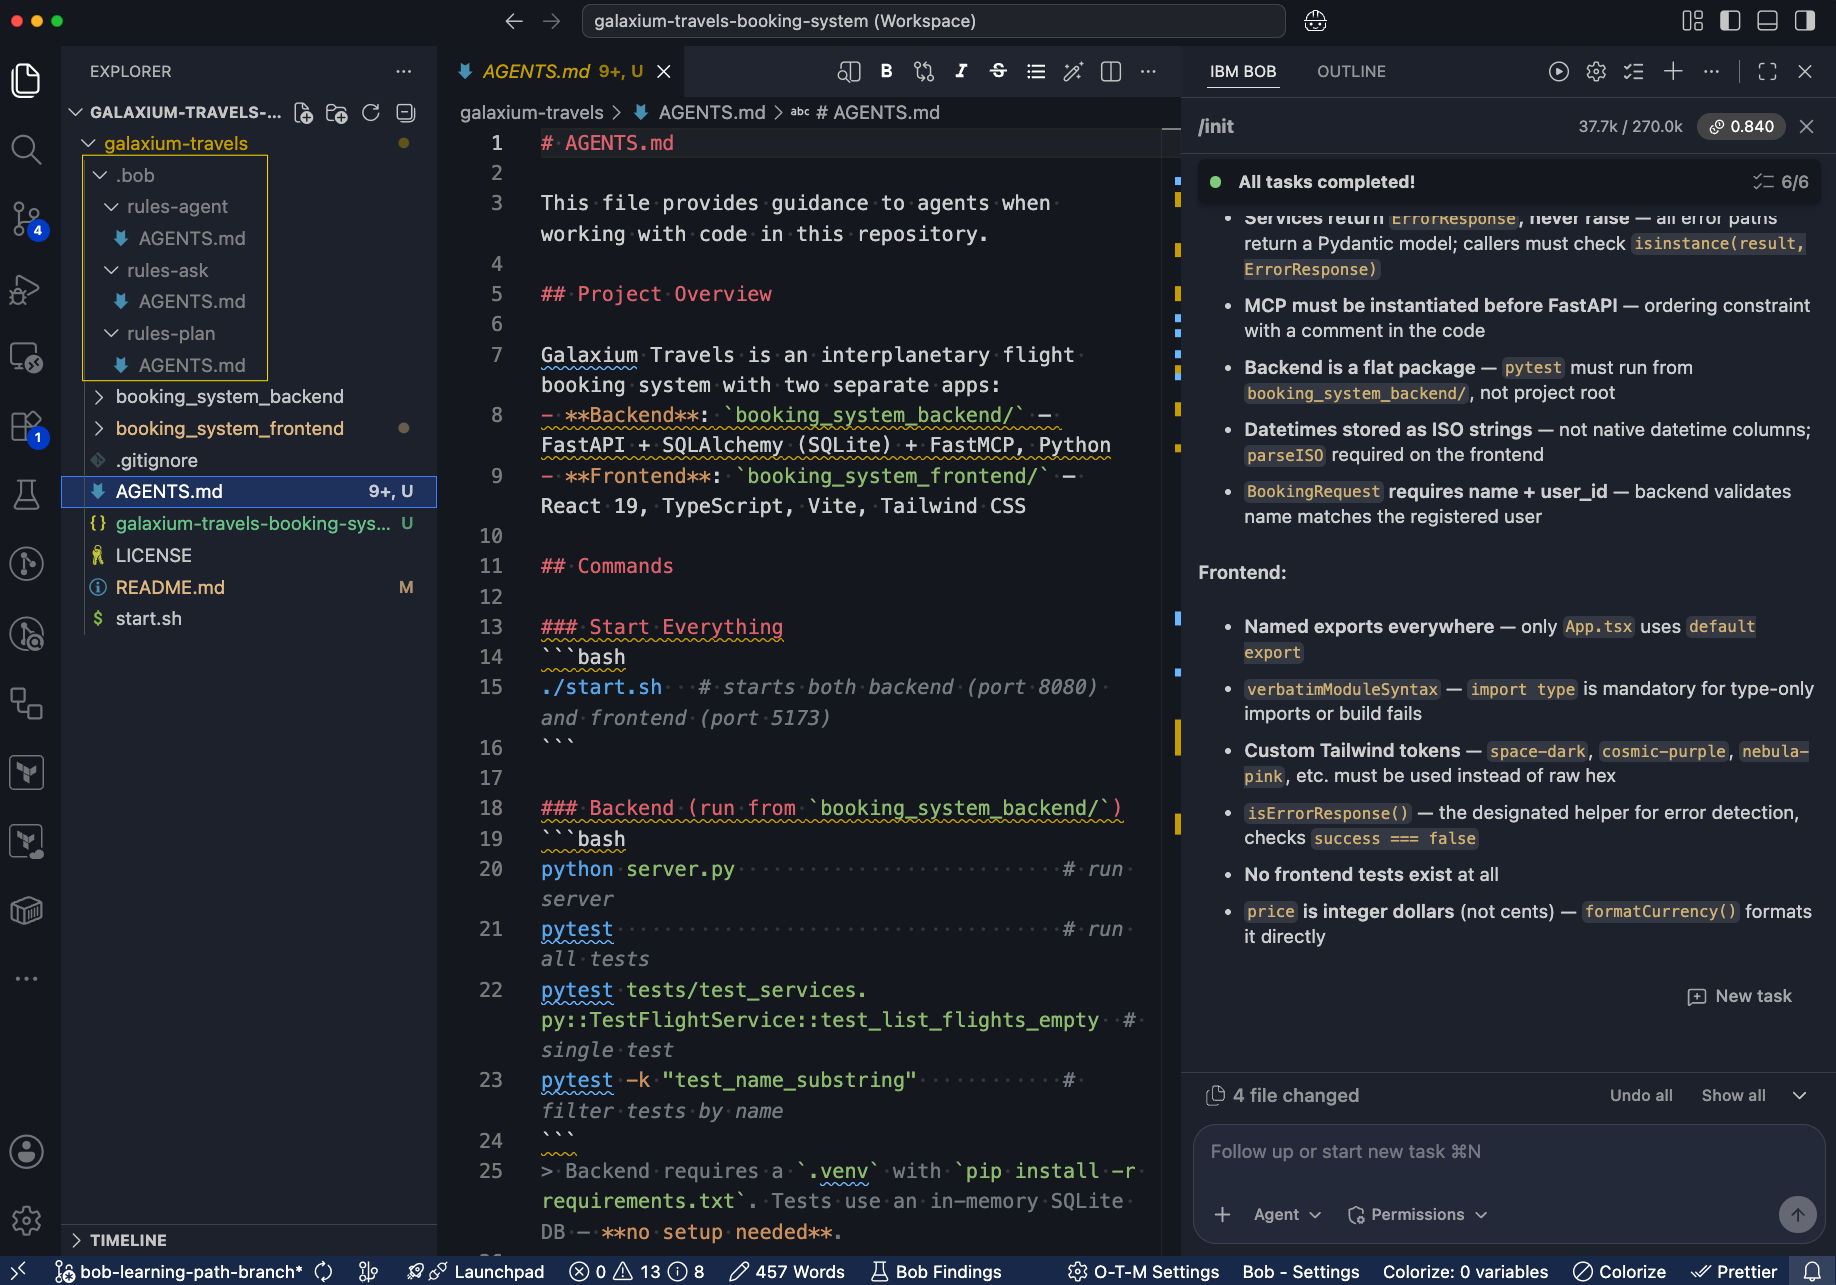Click Undo all file changes
This screenshot has height=1285, width=1836.
(1641, 1095)
